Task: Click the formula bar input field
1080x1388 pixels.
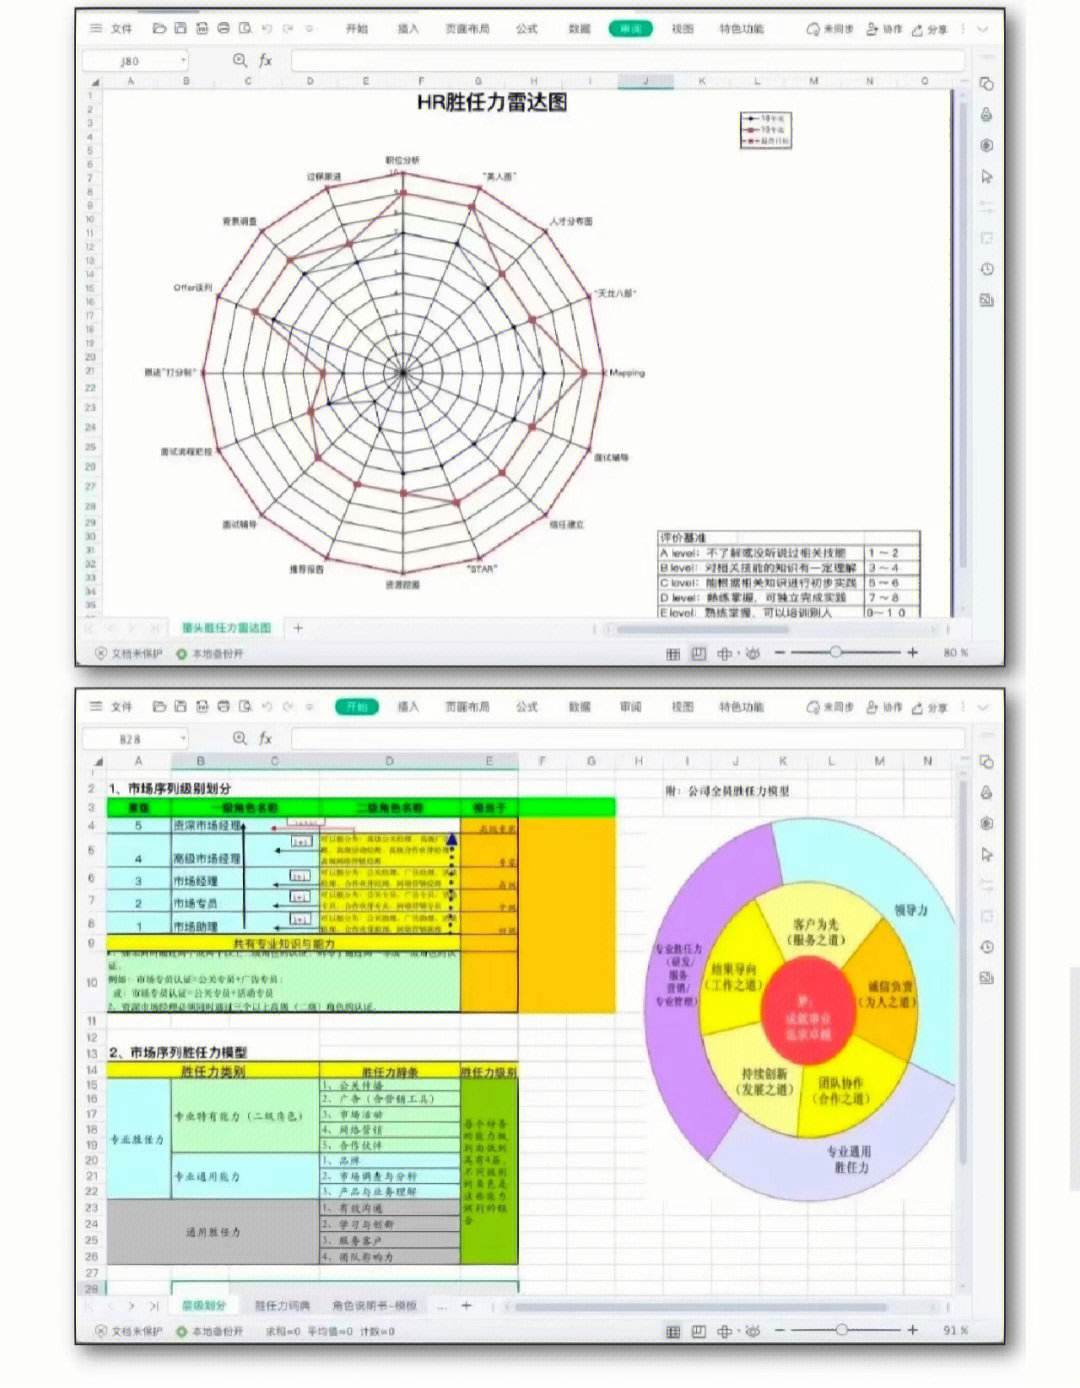Action: [620, 61]
